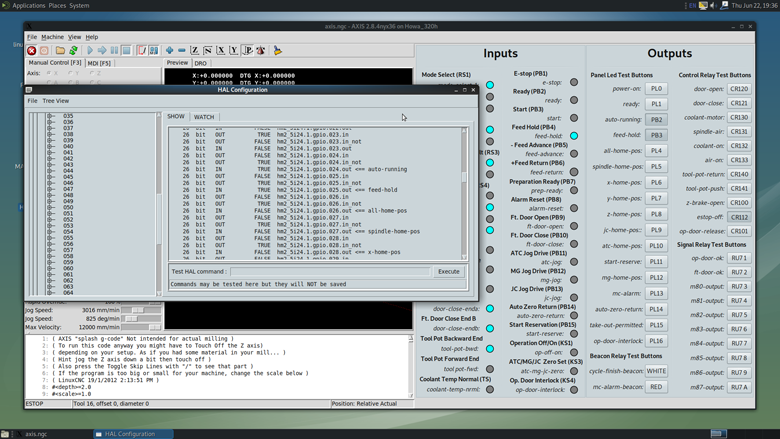Click the Execute button
The width and height of the screenshot is (780, 439).
(449, 272)
